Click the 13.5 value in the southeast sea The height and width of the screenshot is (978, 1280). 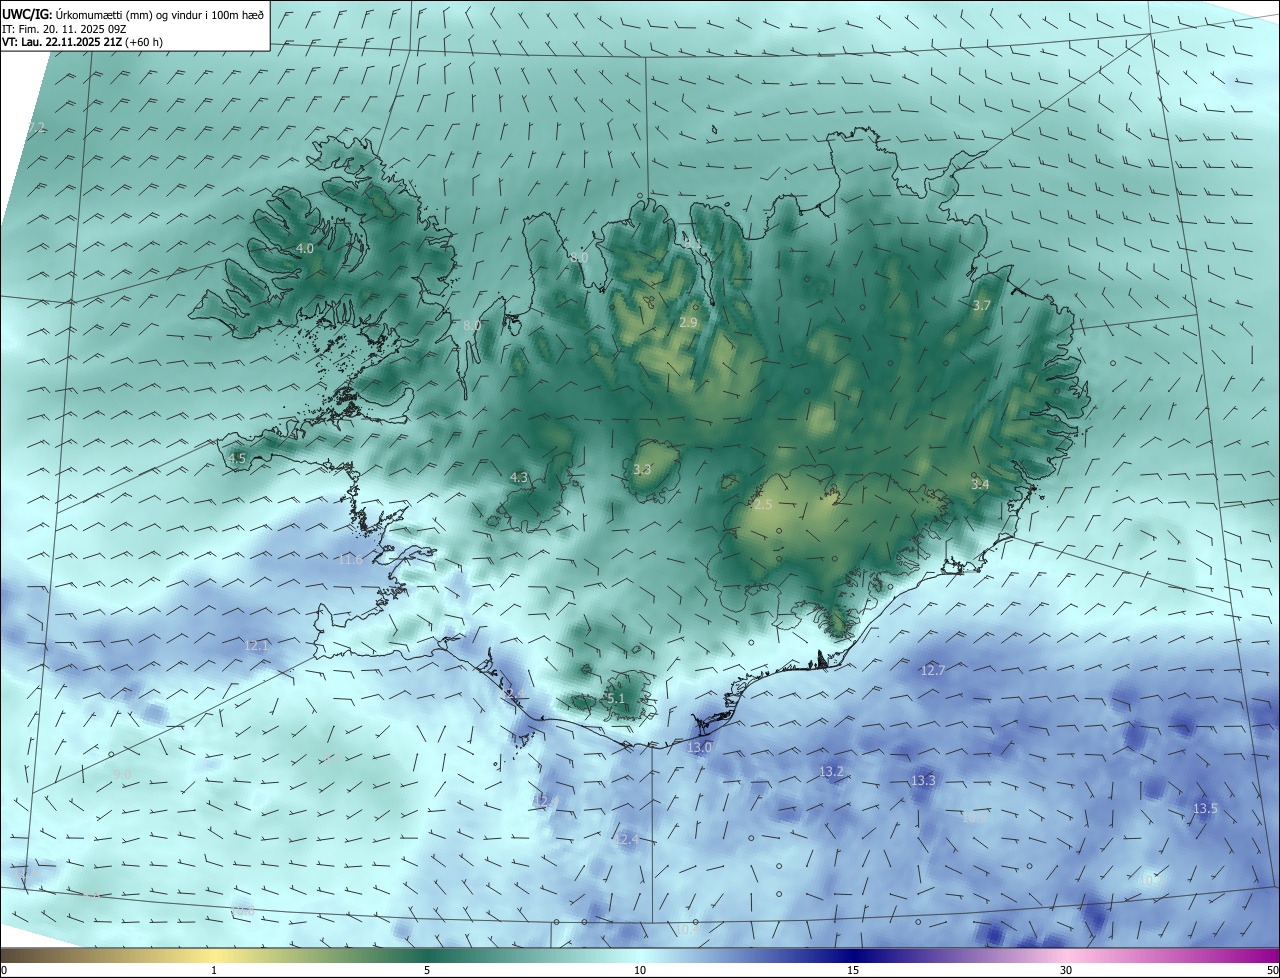1205,808
